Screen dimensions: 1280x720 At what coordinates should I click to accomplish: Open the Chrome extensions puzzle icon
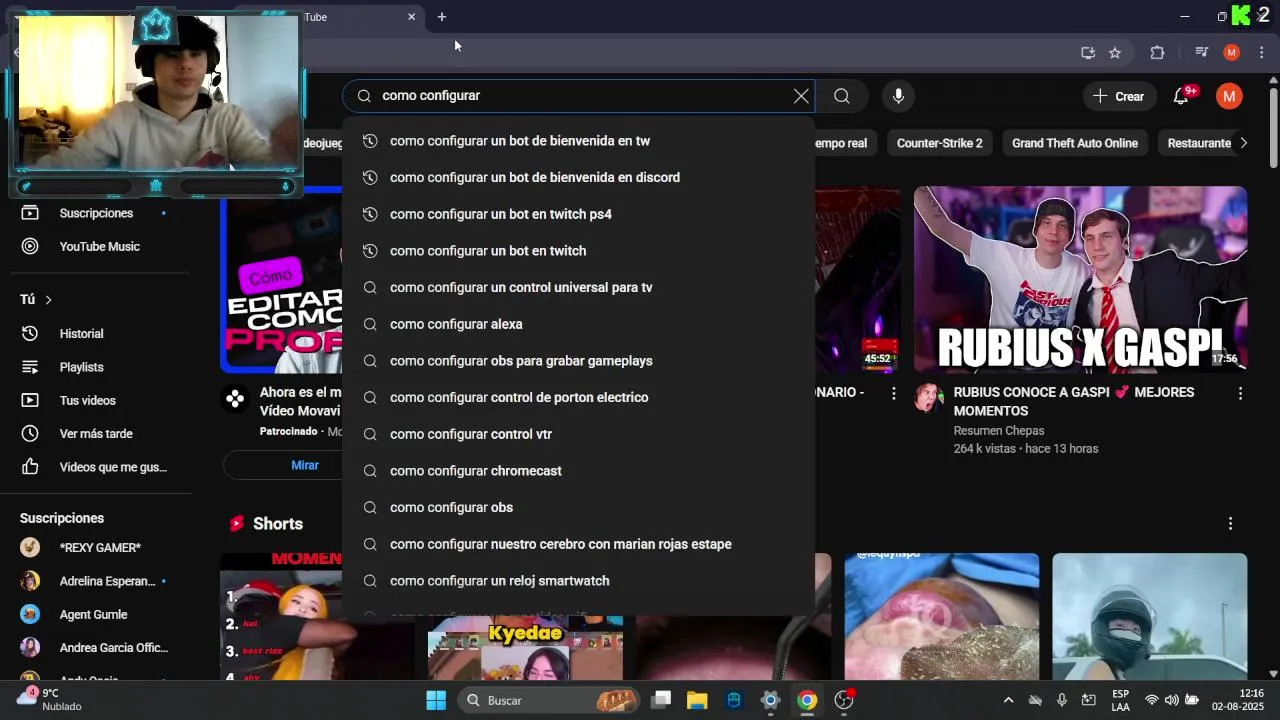(1157, 53)
